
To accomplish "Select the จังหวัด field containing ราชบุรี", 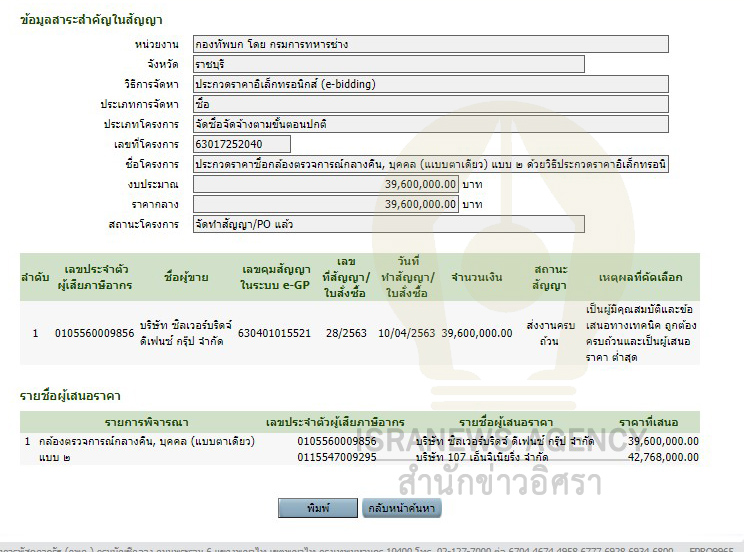I will click(389, 64).
